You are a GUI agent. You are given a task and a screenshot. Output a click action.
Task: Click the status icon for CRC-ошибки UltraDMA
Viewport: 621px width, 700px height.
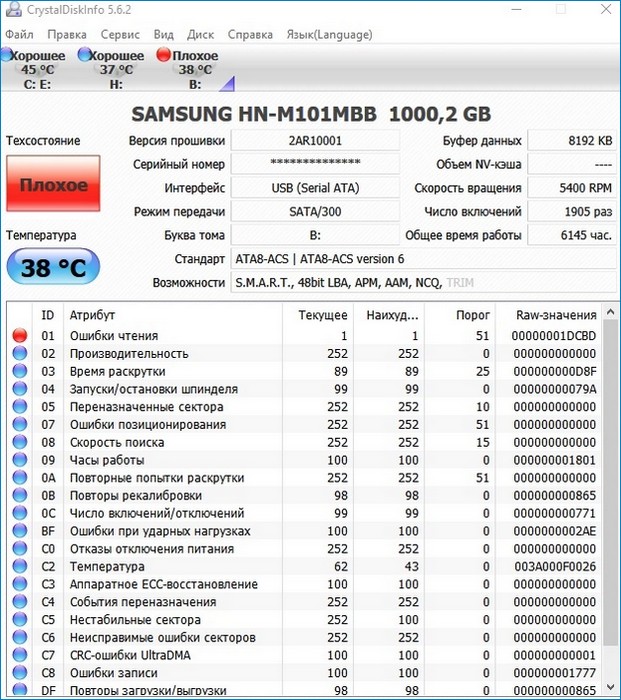[x=18, y=655]
